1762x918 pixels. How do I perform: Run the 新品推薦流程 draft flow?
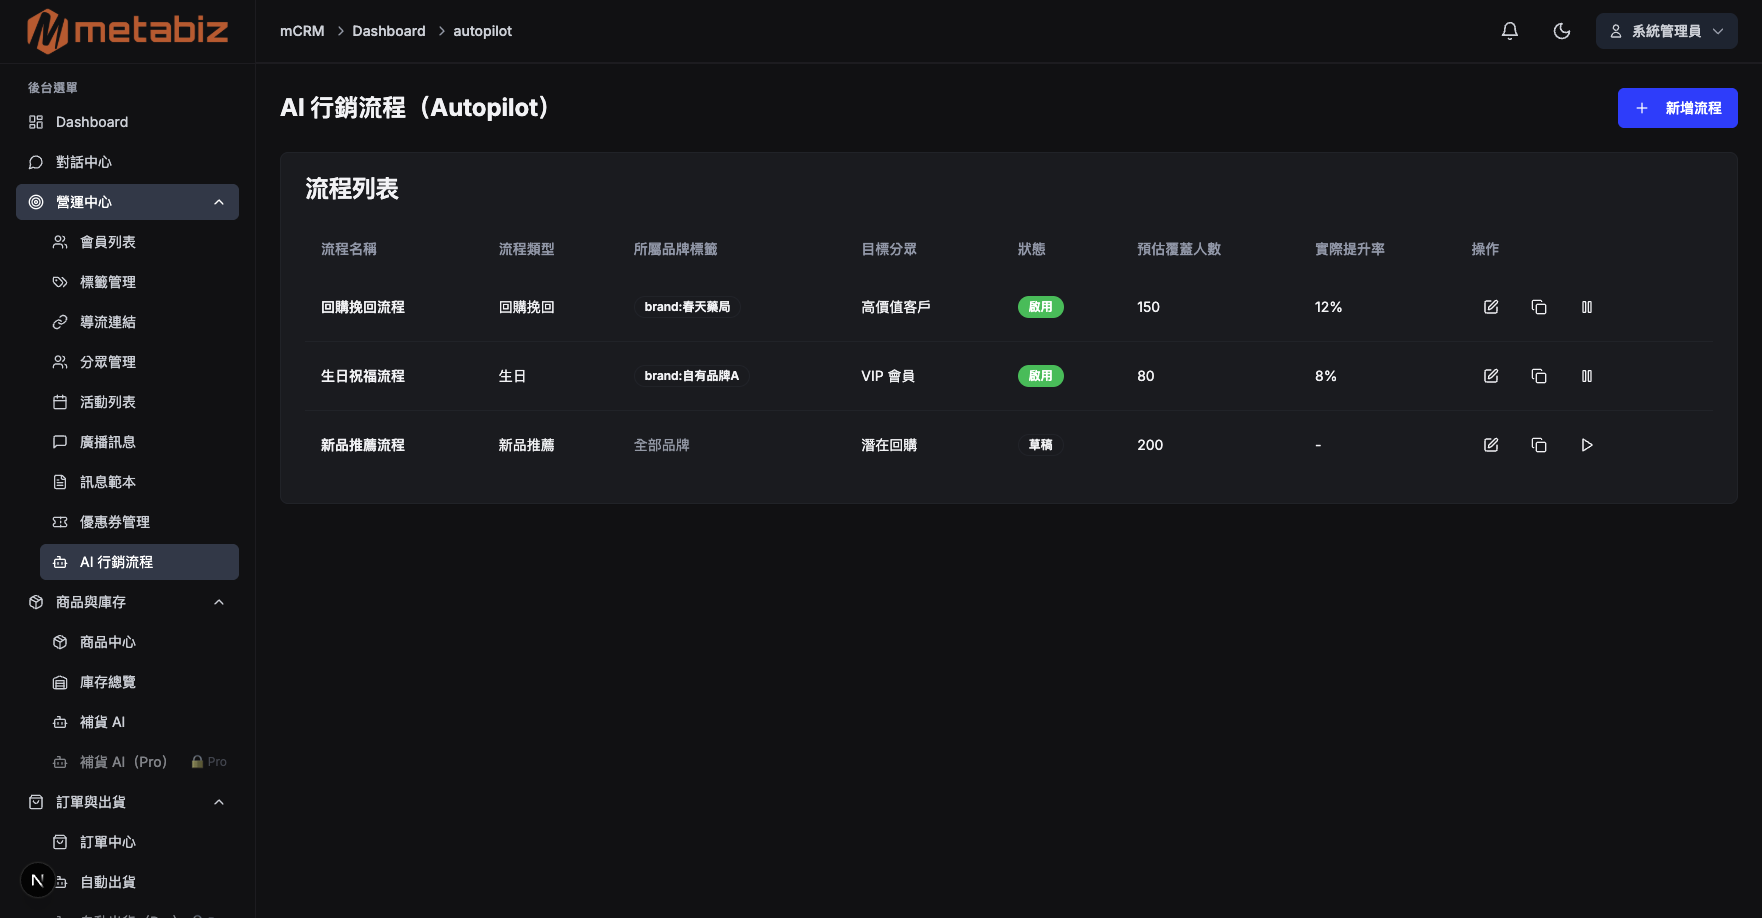(x=1586, y=445)
